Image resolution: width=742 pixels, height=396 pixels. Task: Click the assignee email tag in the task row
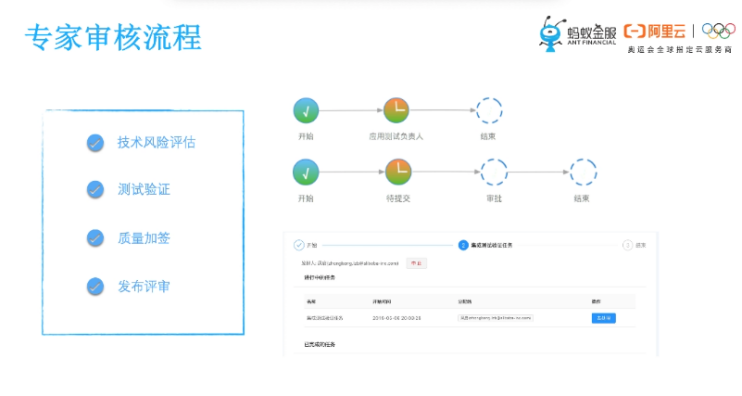click(x=495, y=318)
